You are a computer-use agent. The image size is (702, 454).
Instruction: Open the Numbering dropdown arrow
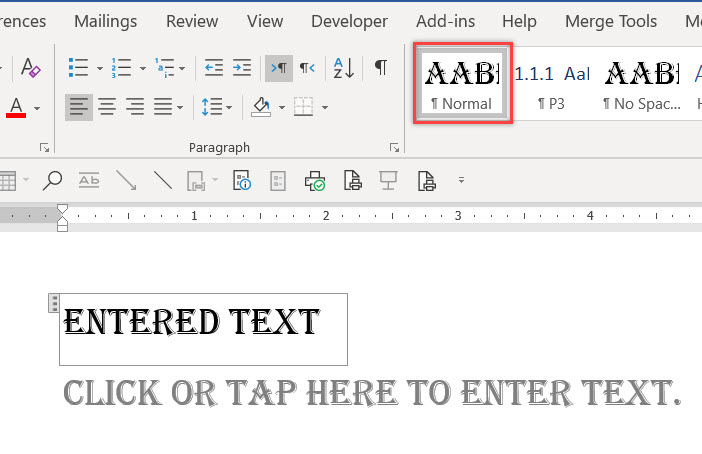(143, 69)
